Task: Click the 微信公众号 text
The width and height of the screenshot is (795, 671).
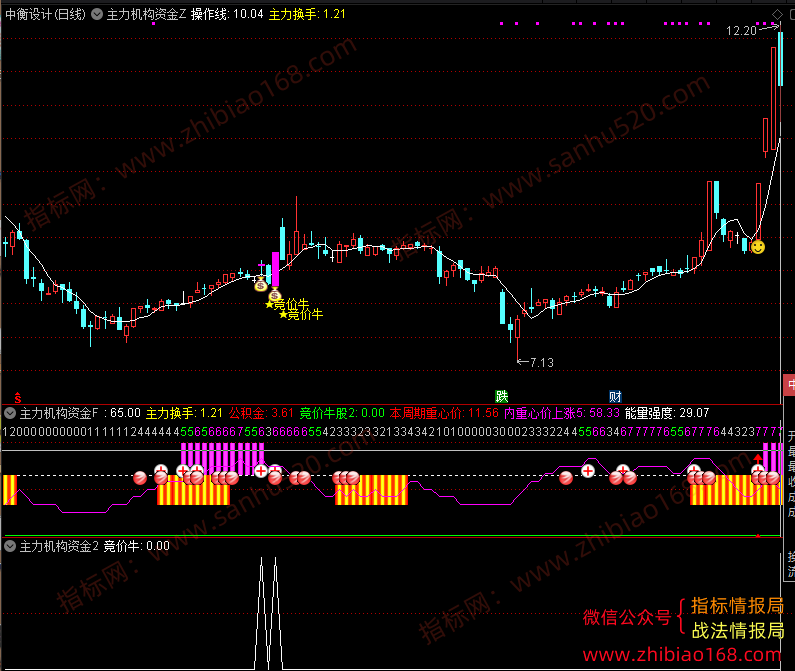Action: [x=627, y=617]
